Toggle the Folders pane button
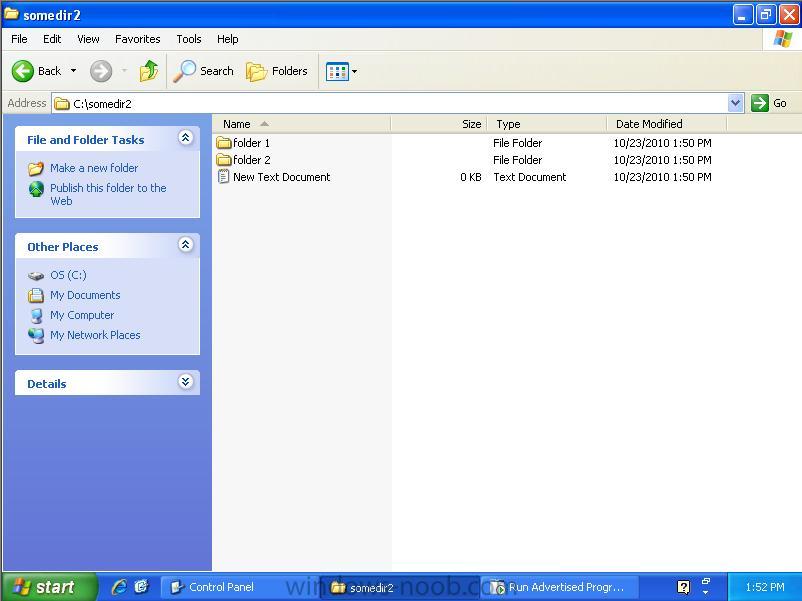 point(277,71)
